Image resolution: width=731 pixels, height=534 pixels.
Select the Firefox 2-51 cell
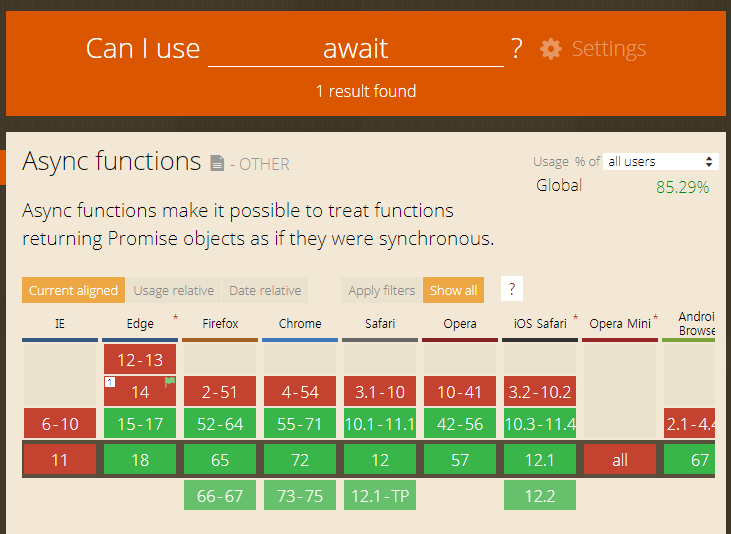pos(220,391)
